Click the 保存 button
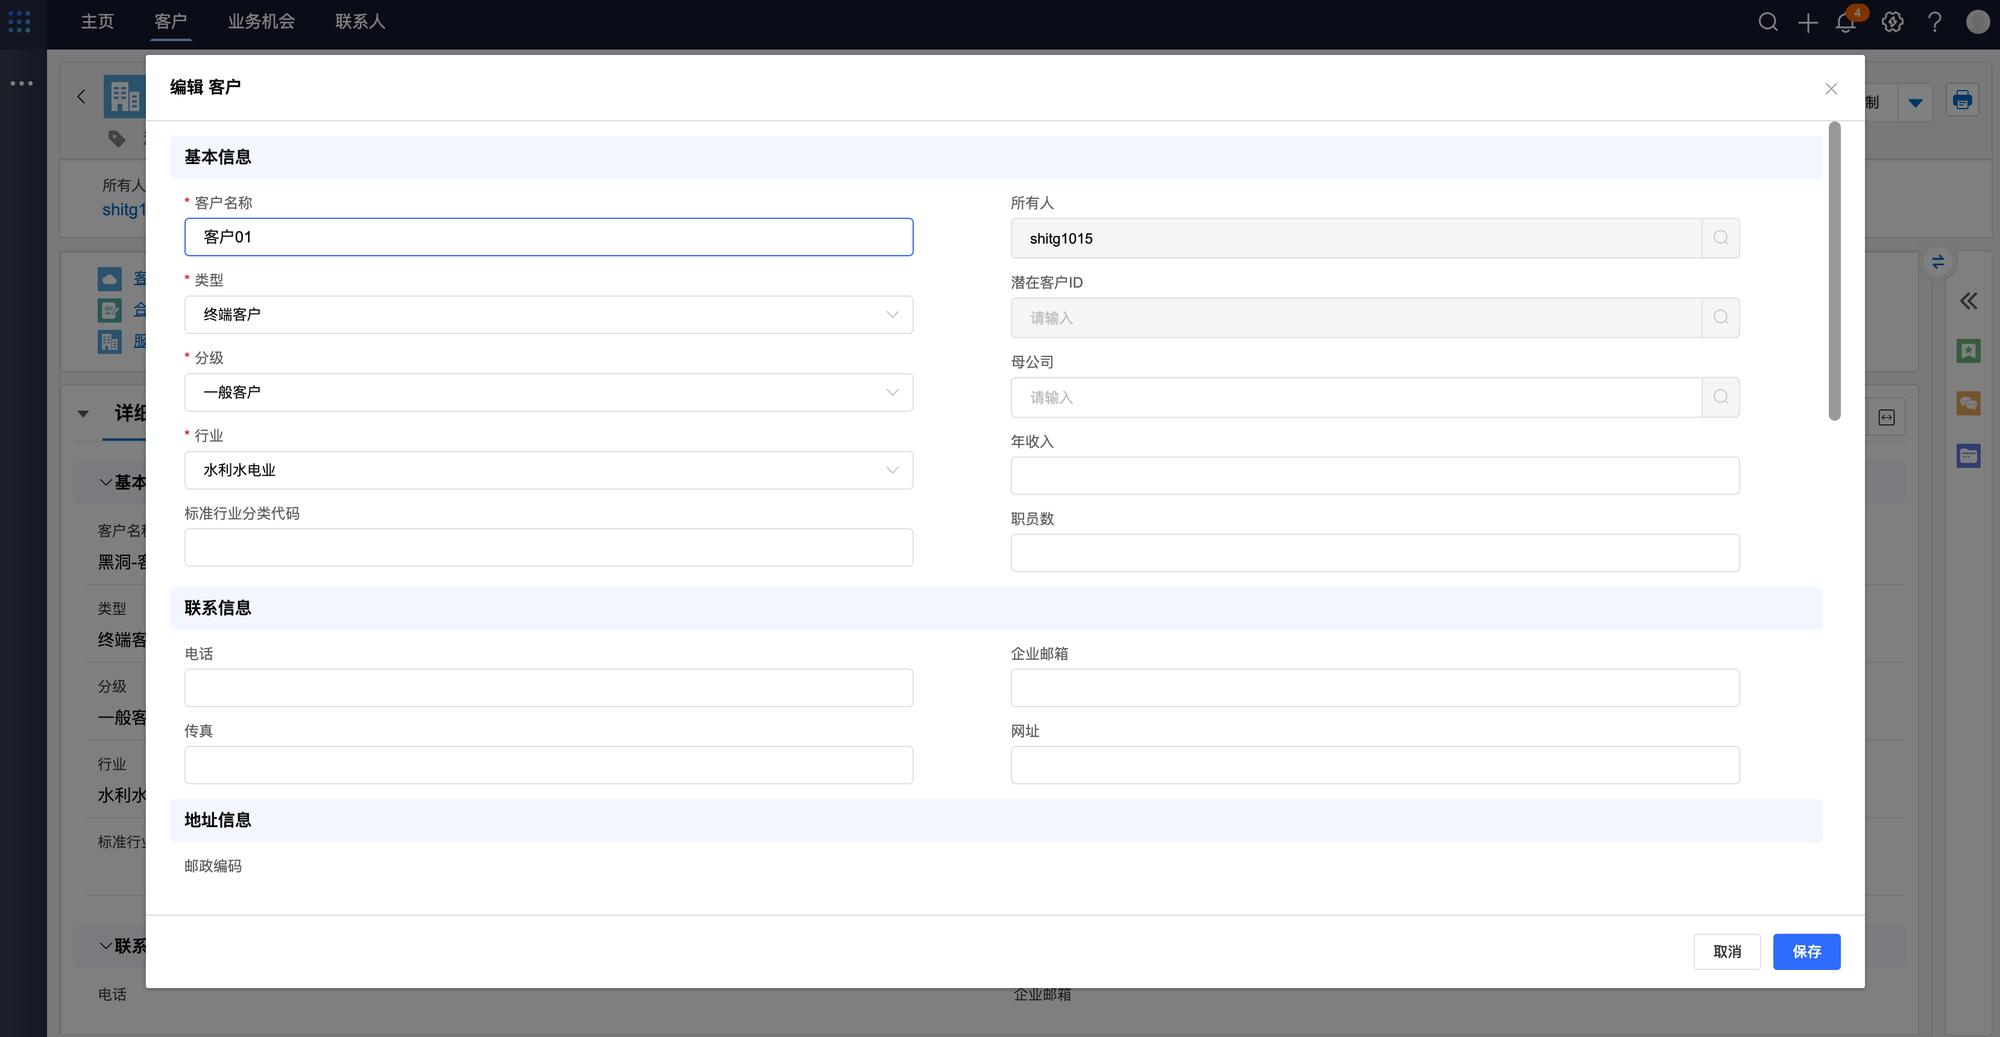This screenshot has width=2000, height=1037. (1806, 952)
